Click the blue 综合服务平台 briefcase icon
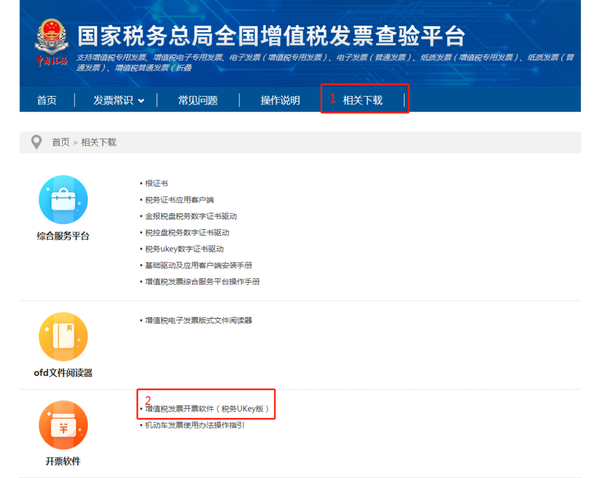Image resolution: width=600 pixels, height=478 pixels. [x=63, y=199]
